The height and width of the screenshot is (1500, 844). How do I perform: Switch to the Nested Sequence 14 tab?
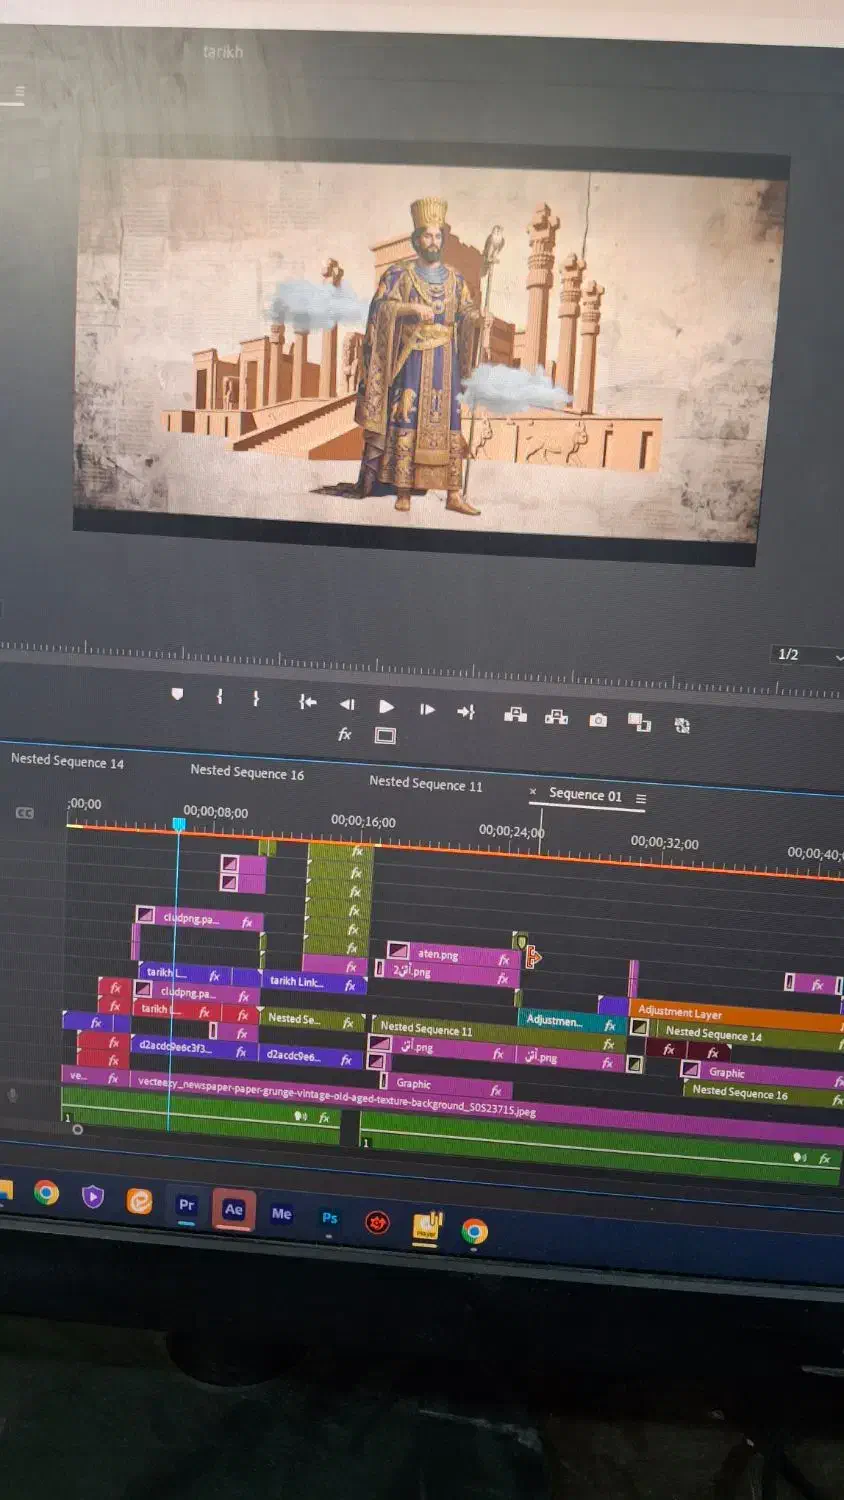(x=67, y=761)
